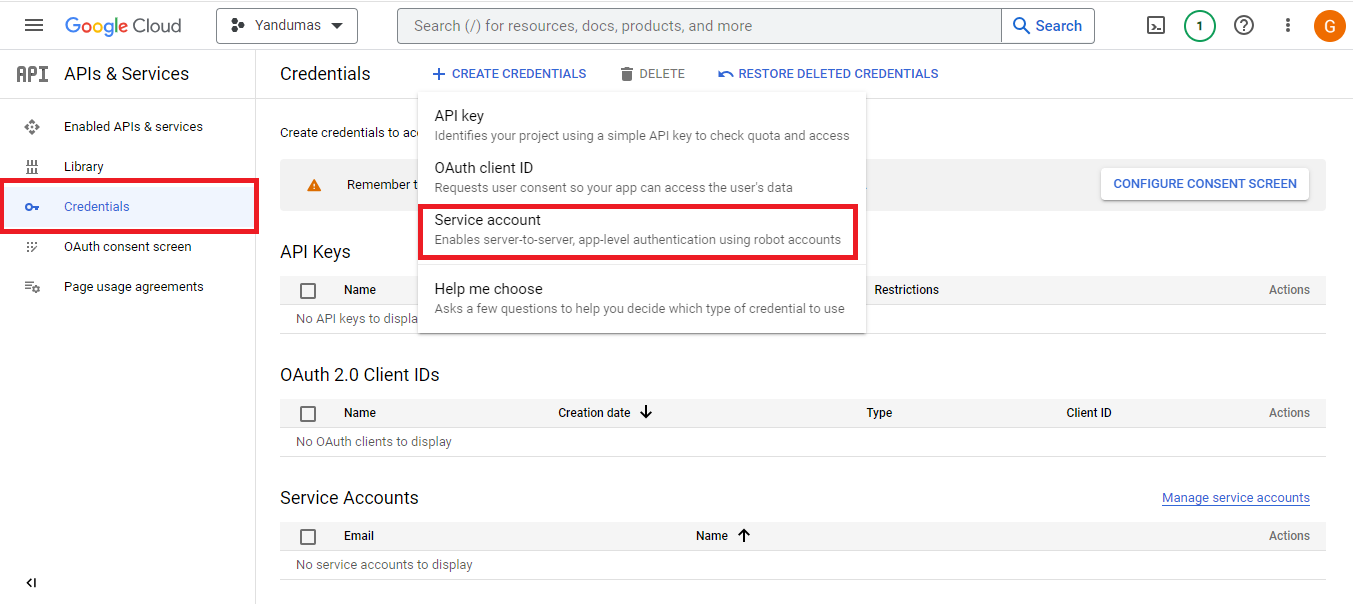Click the key icon next to Credentials
Viewport: 1353px width, 604px height.
point(32,207)
